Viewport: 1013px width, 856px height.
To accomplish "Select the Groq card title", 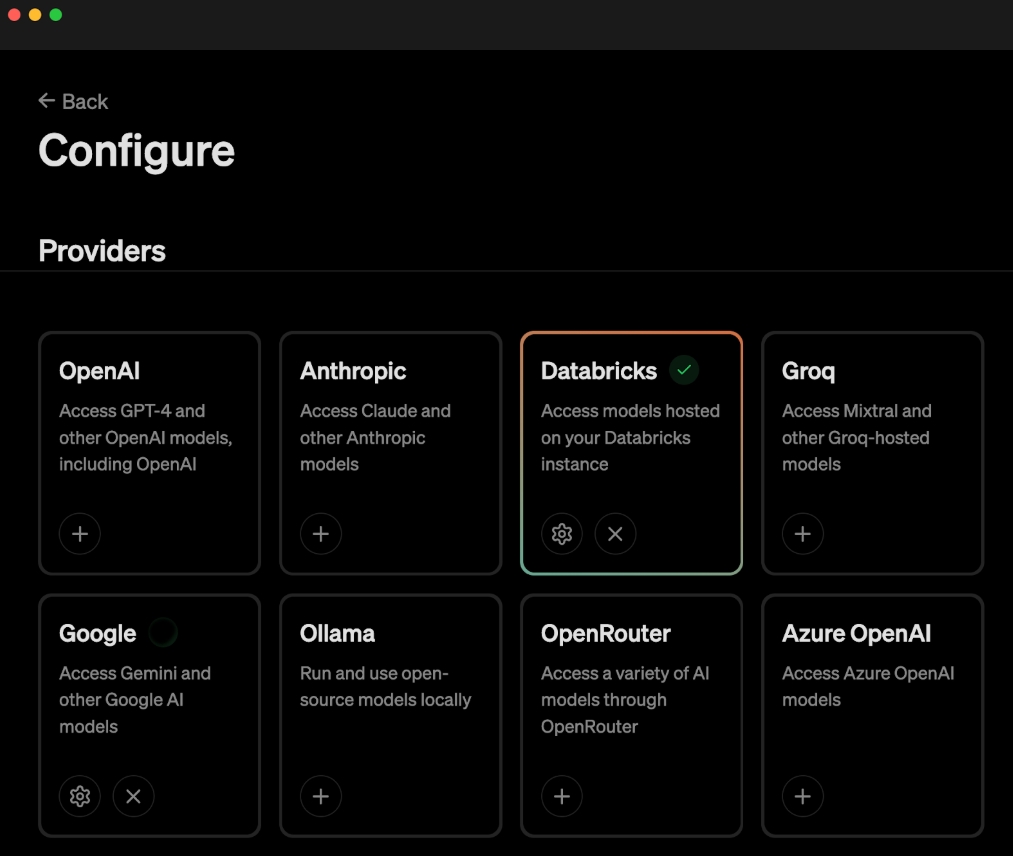I will click(809, 371).
